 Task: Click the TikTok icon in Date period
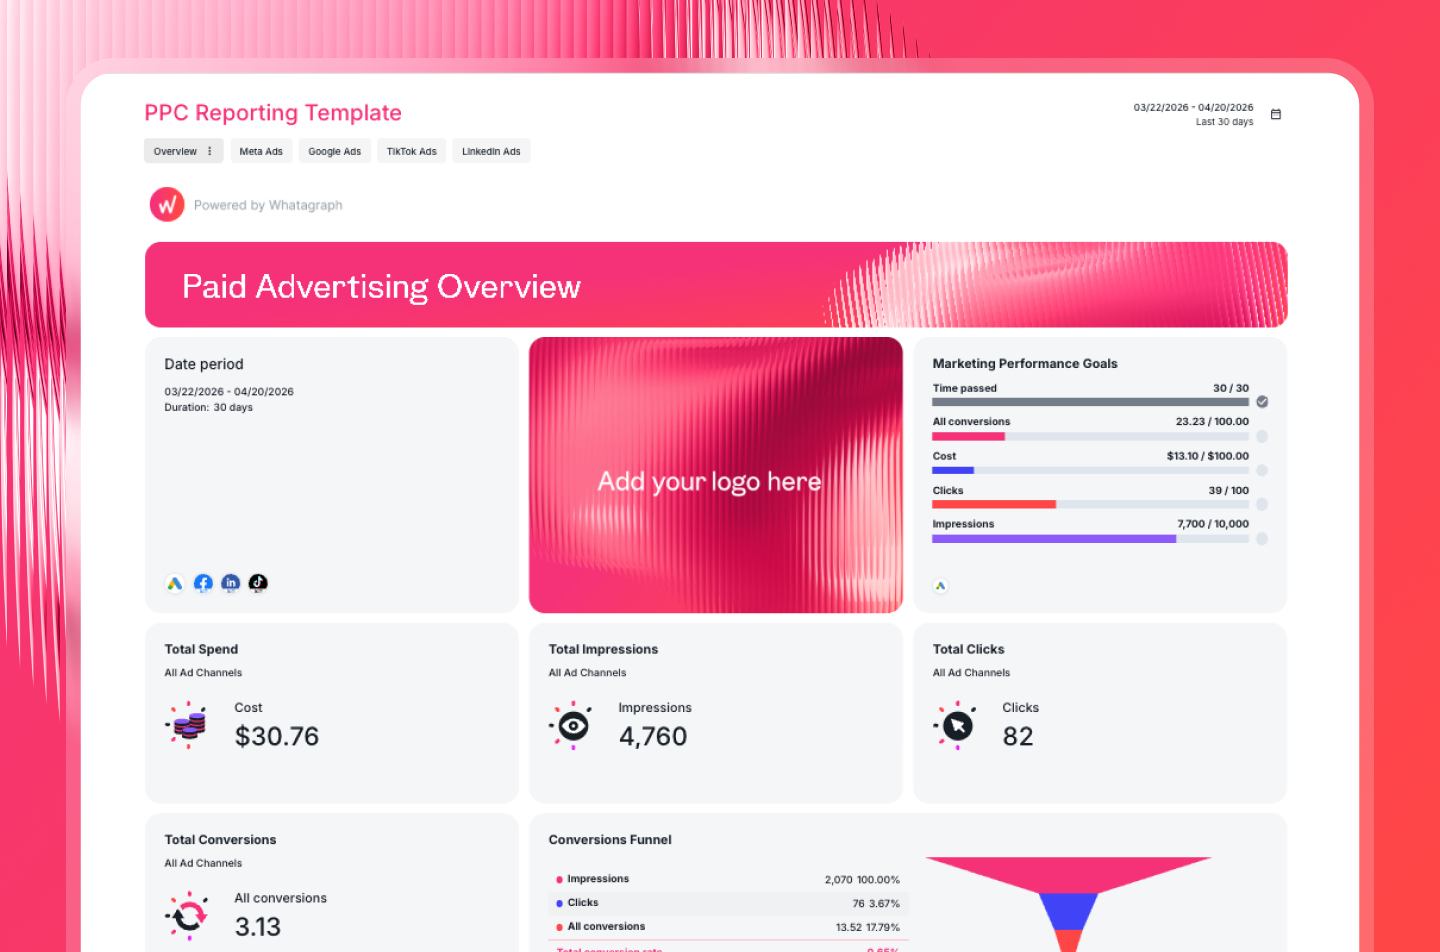click(x=258, y=583)
